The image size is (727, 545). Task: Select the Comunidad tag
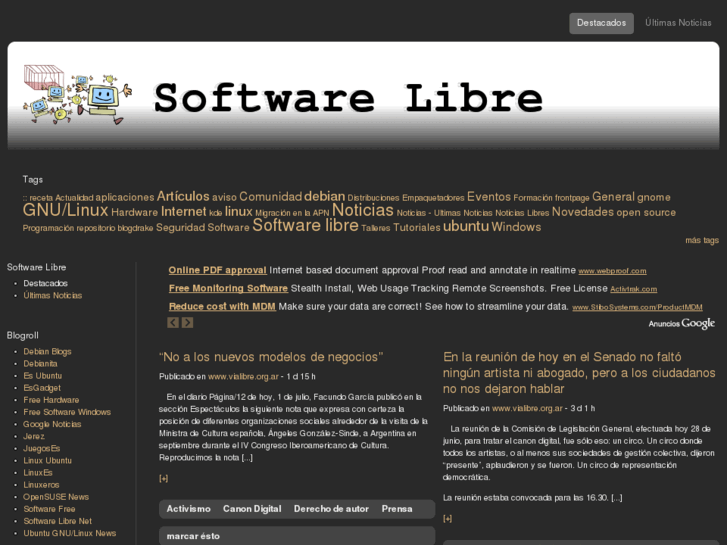click(270, 197)
